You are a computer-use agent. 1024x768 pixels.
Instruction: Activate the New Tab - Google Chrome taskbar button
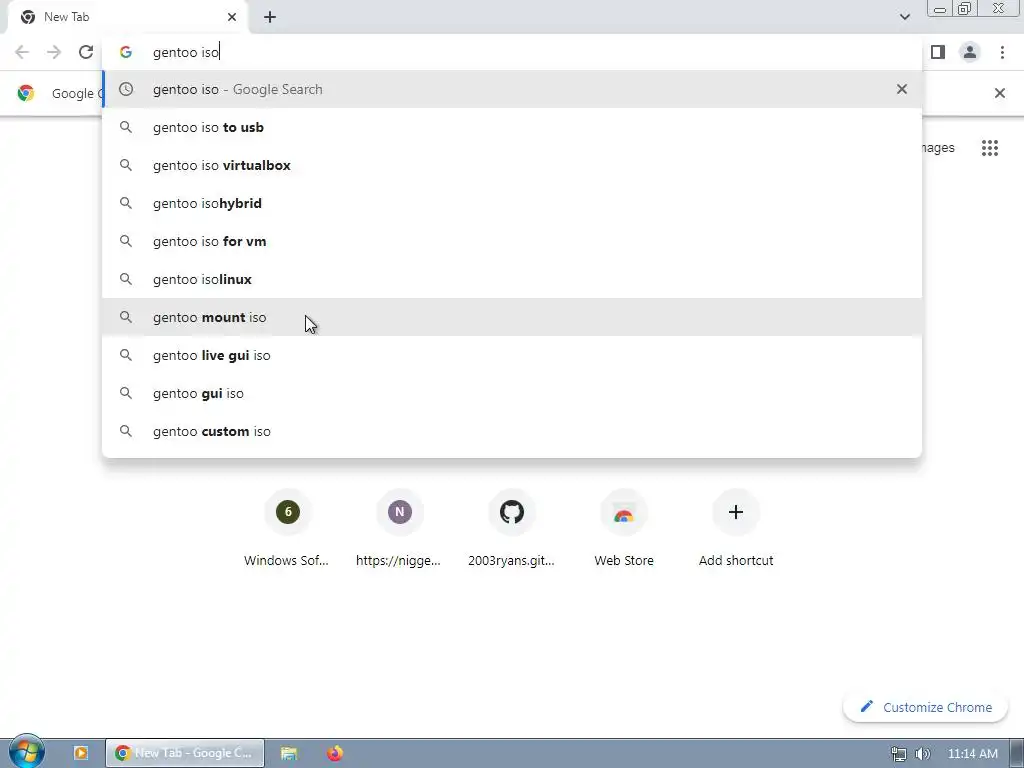pyautogui.click(x=185, y=753)
